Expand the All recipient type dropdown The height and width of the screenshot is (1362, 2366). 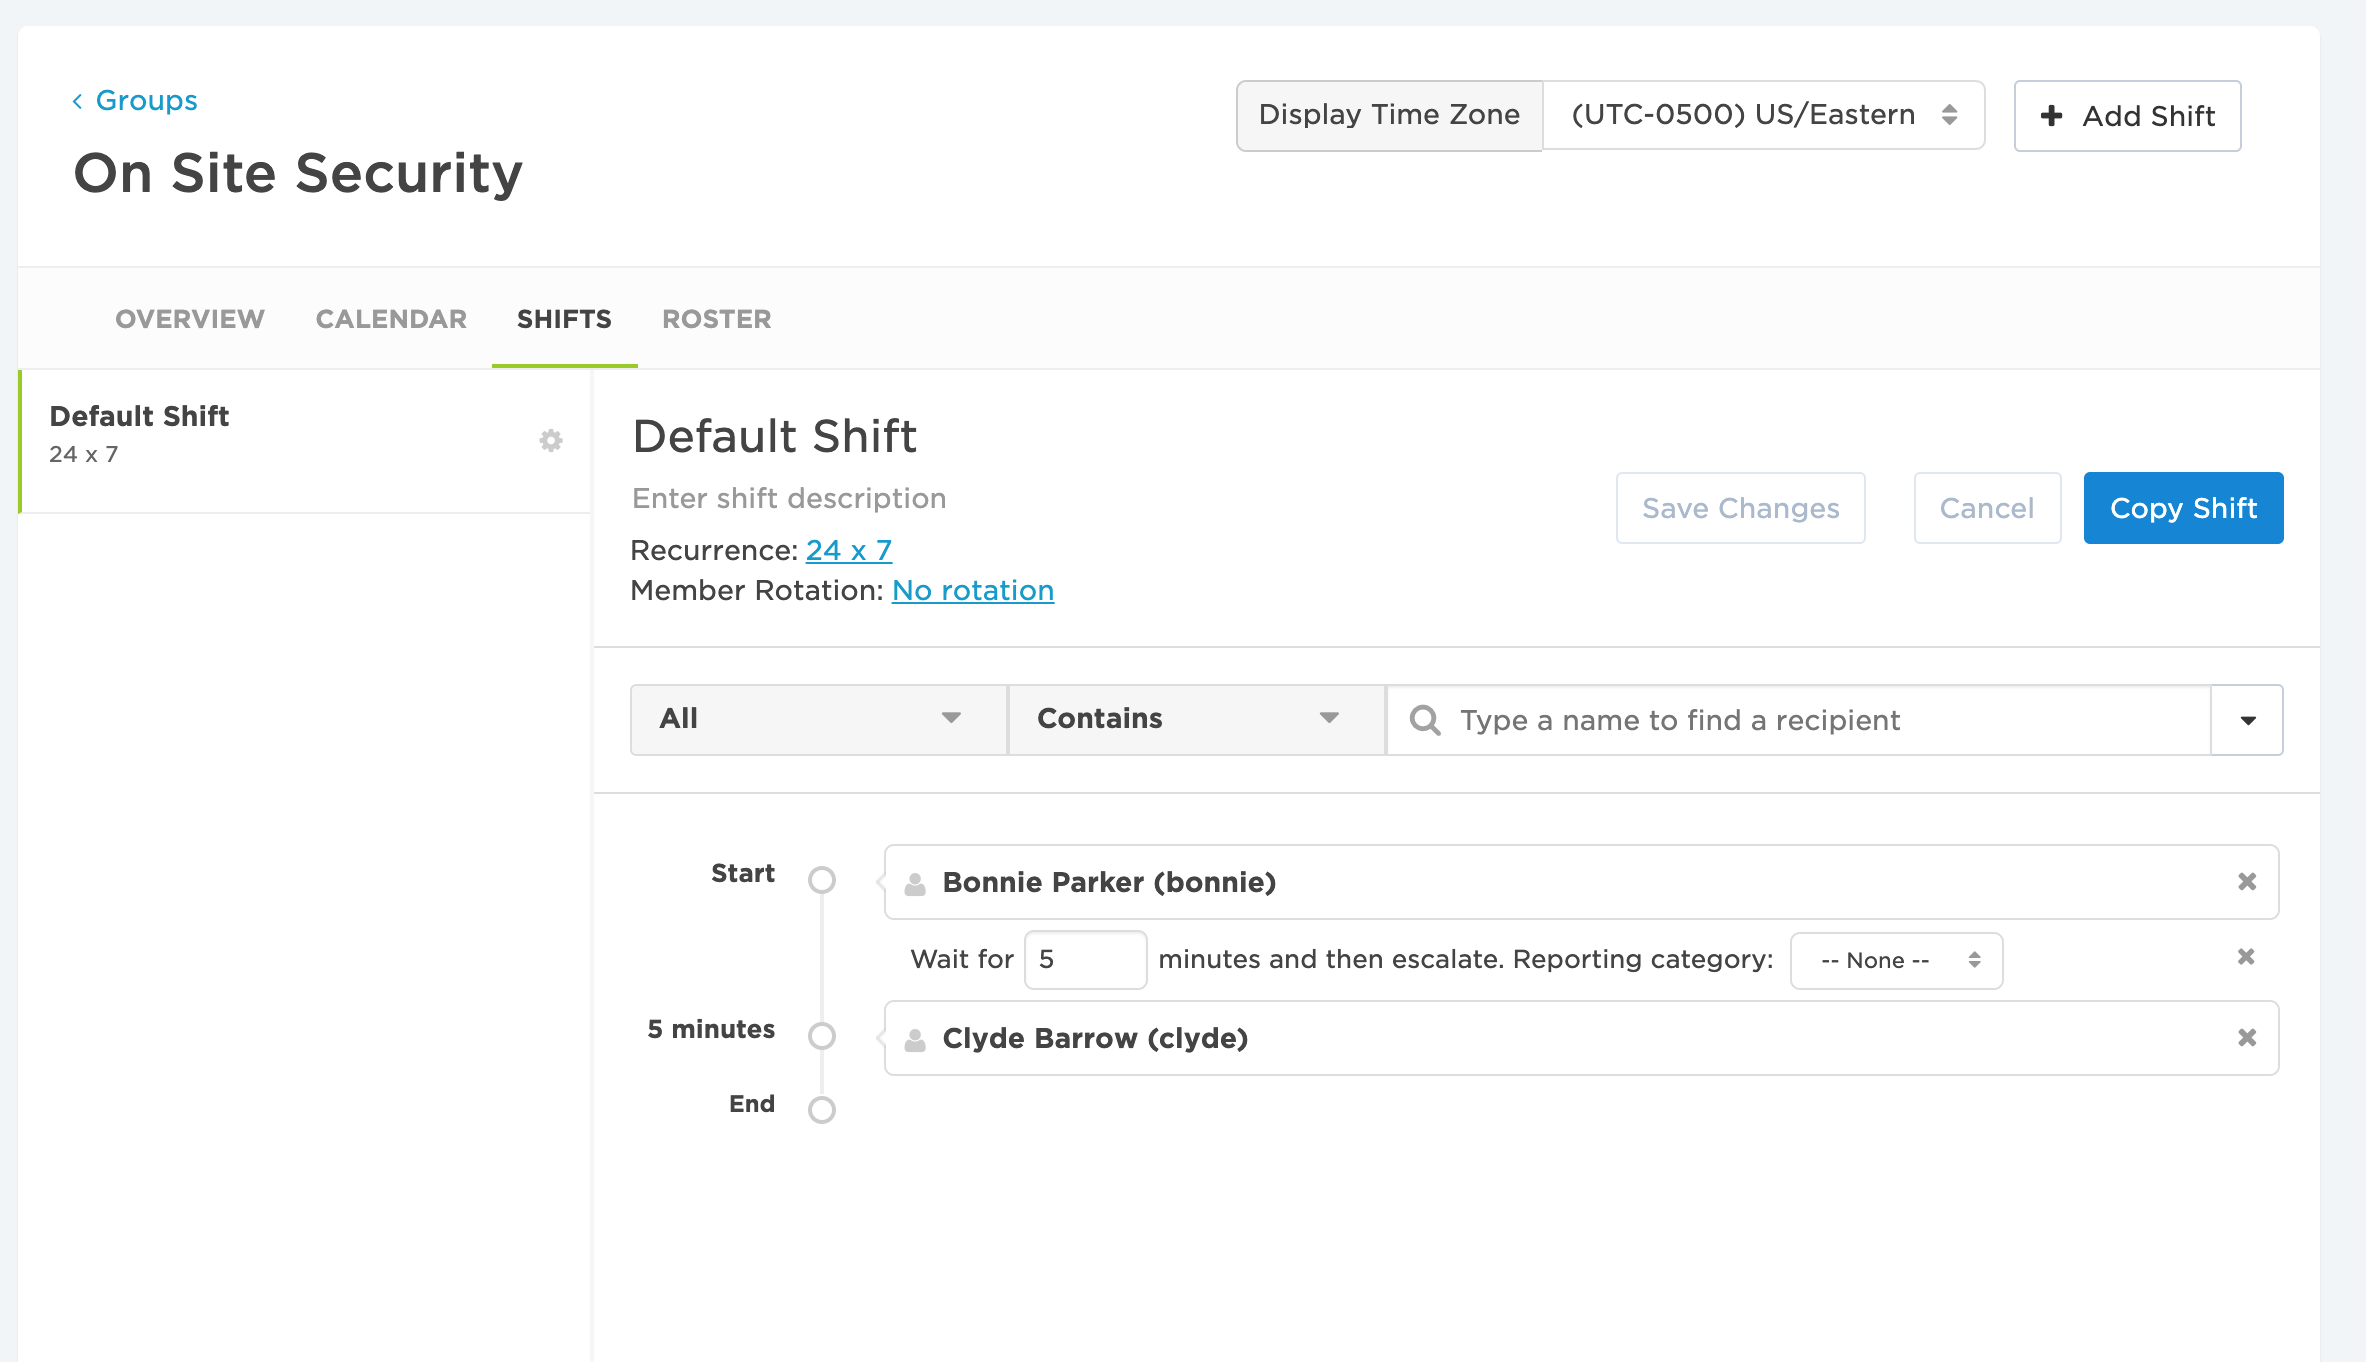[818, 719]
